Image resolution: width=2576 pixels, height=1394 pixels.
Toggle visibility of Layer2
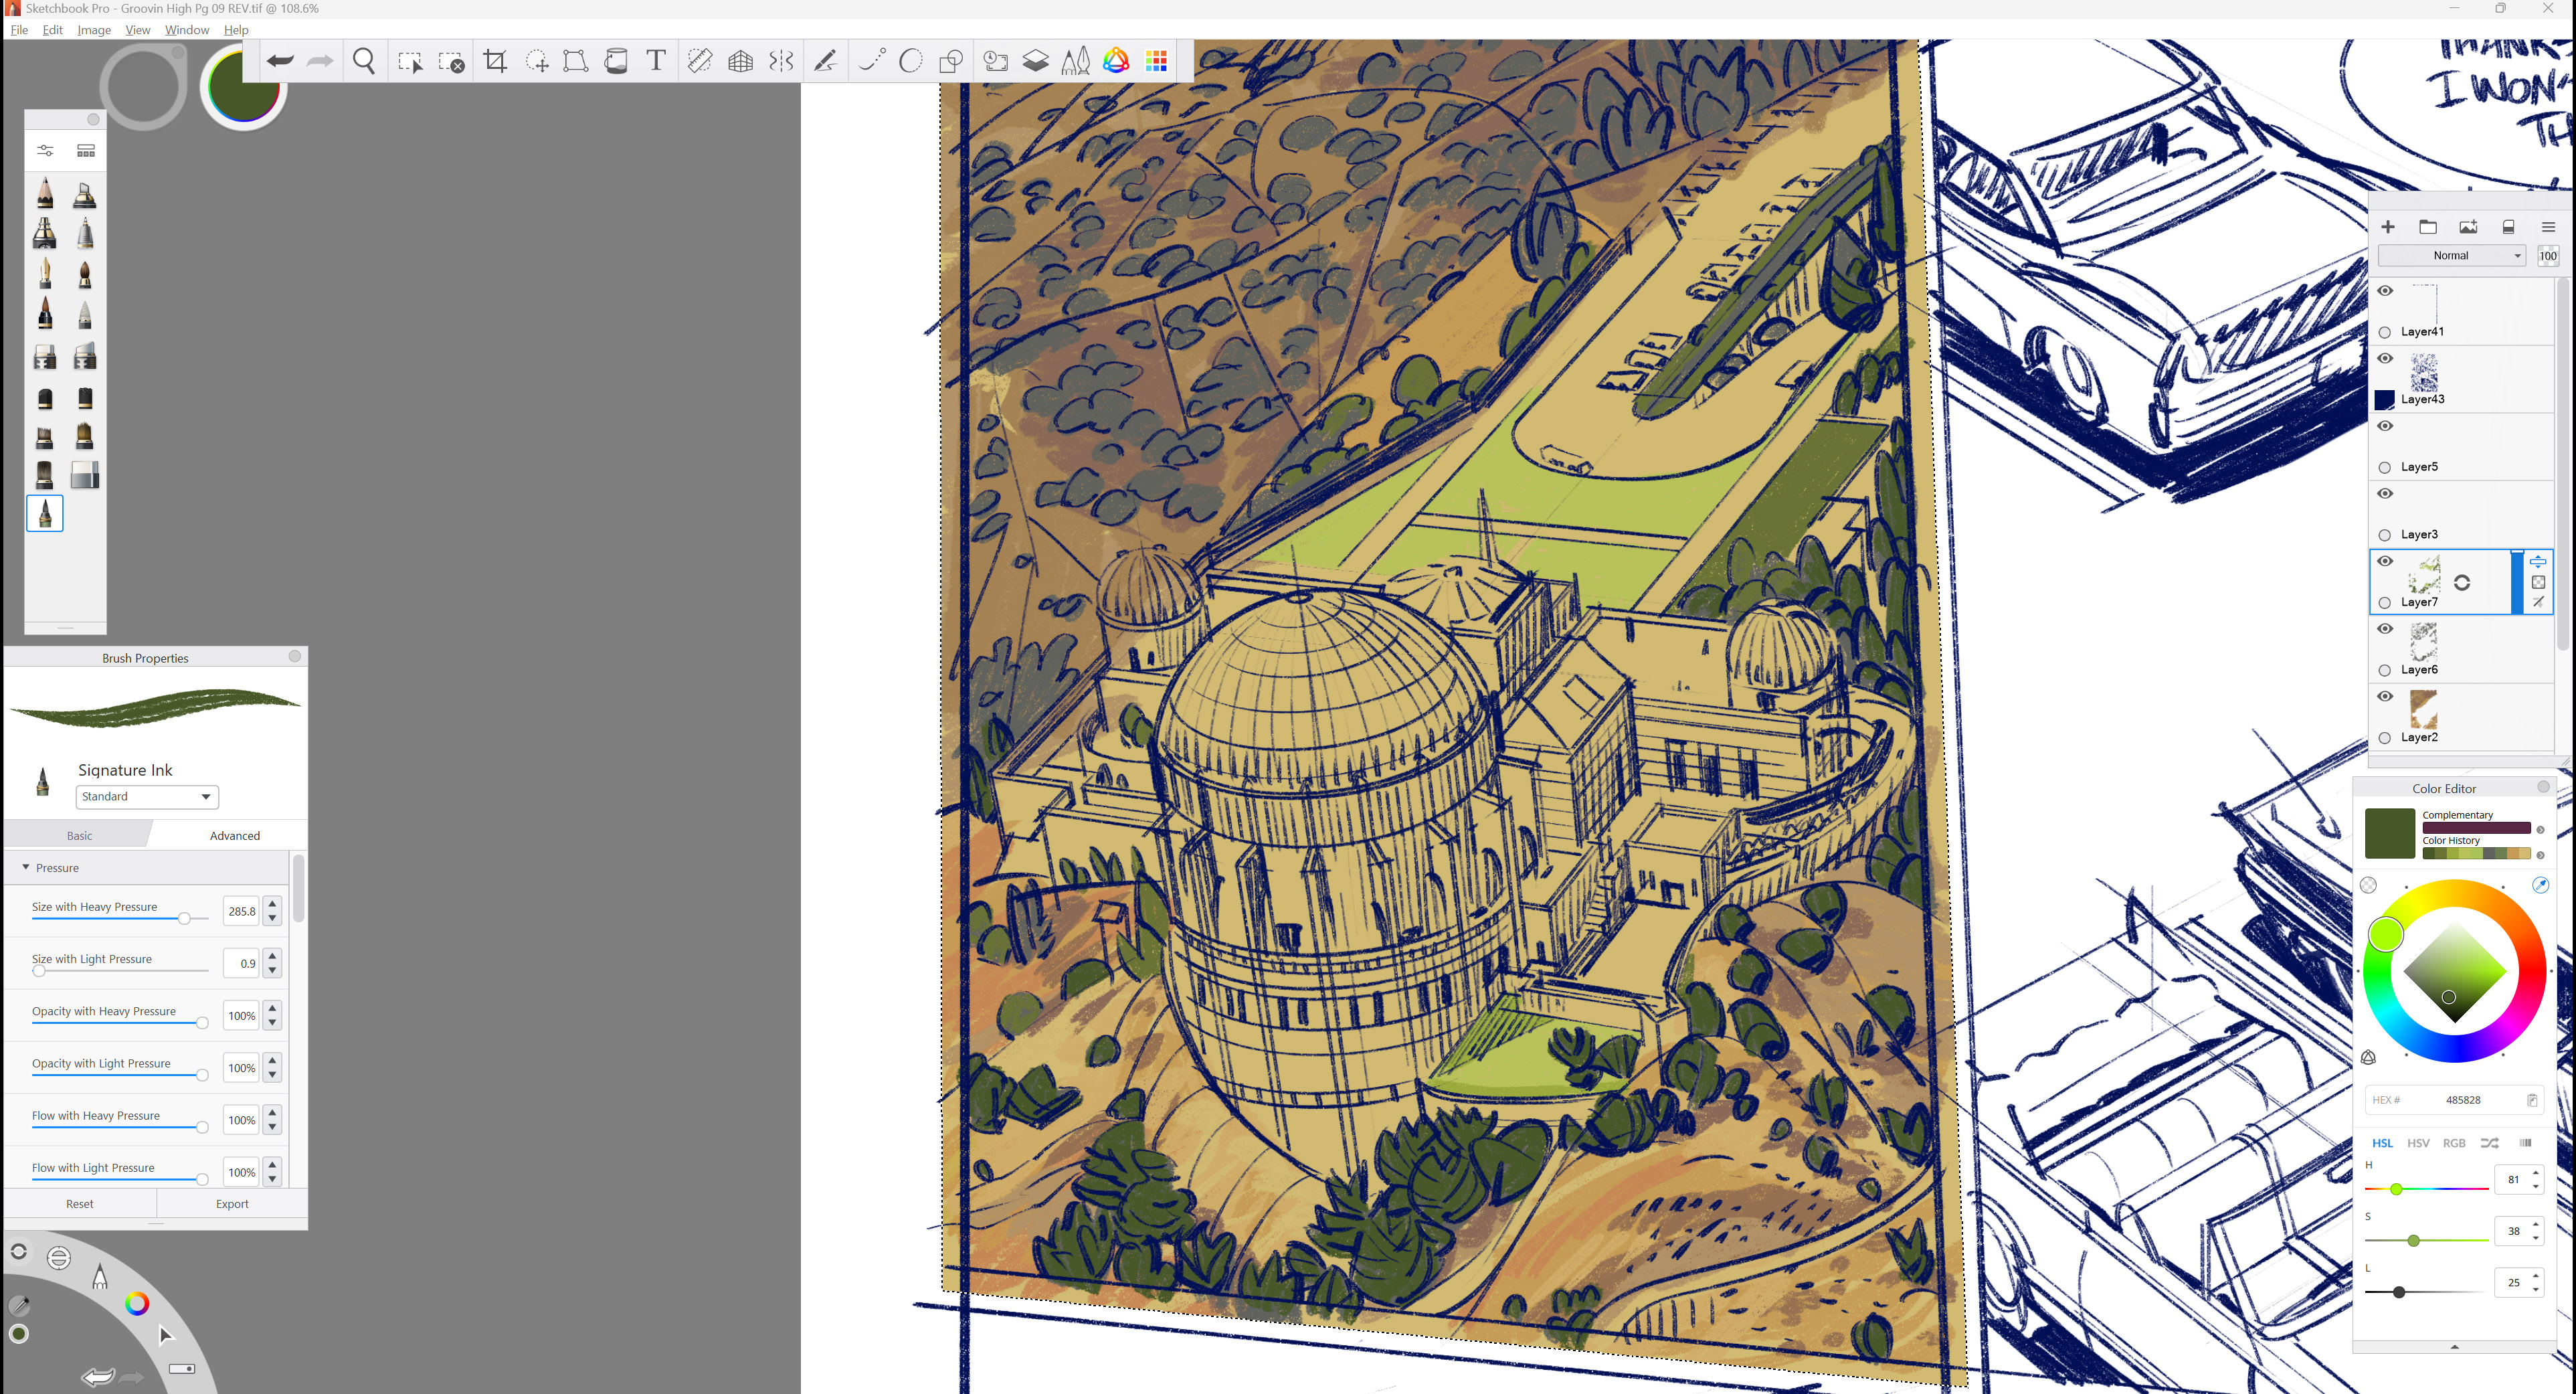point(2385,696)
